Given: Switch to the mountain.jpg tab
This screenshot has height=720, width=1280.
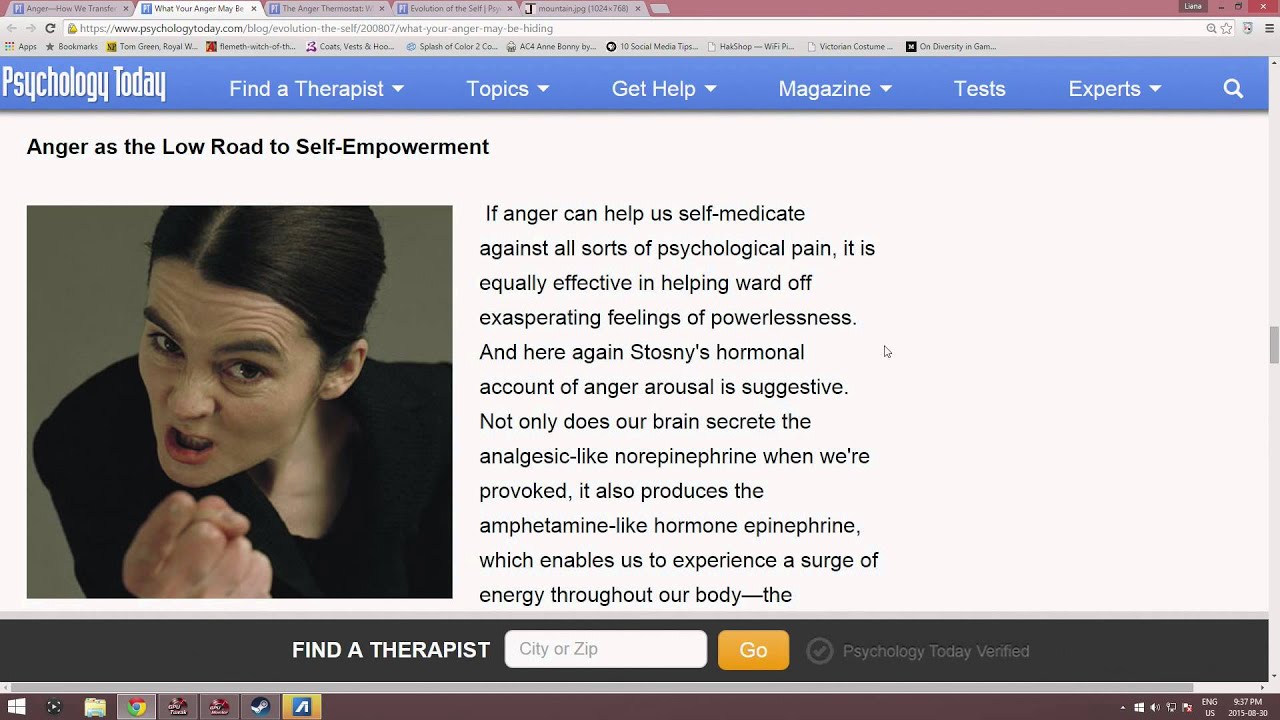Looking at the screenshot, I should (x=582, y=8).
